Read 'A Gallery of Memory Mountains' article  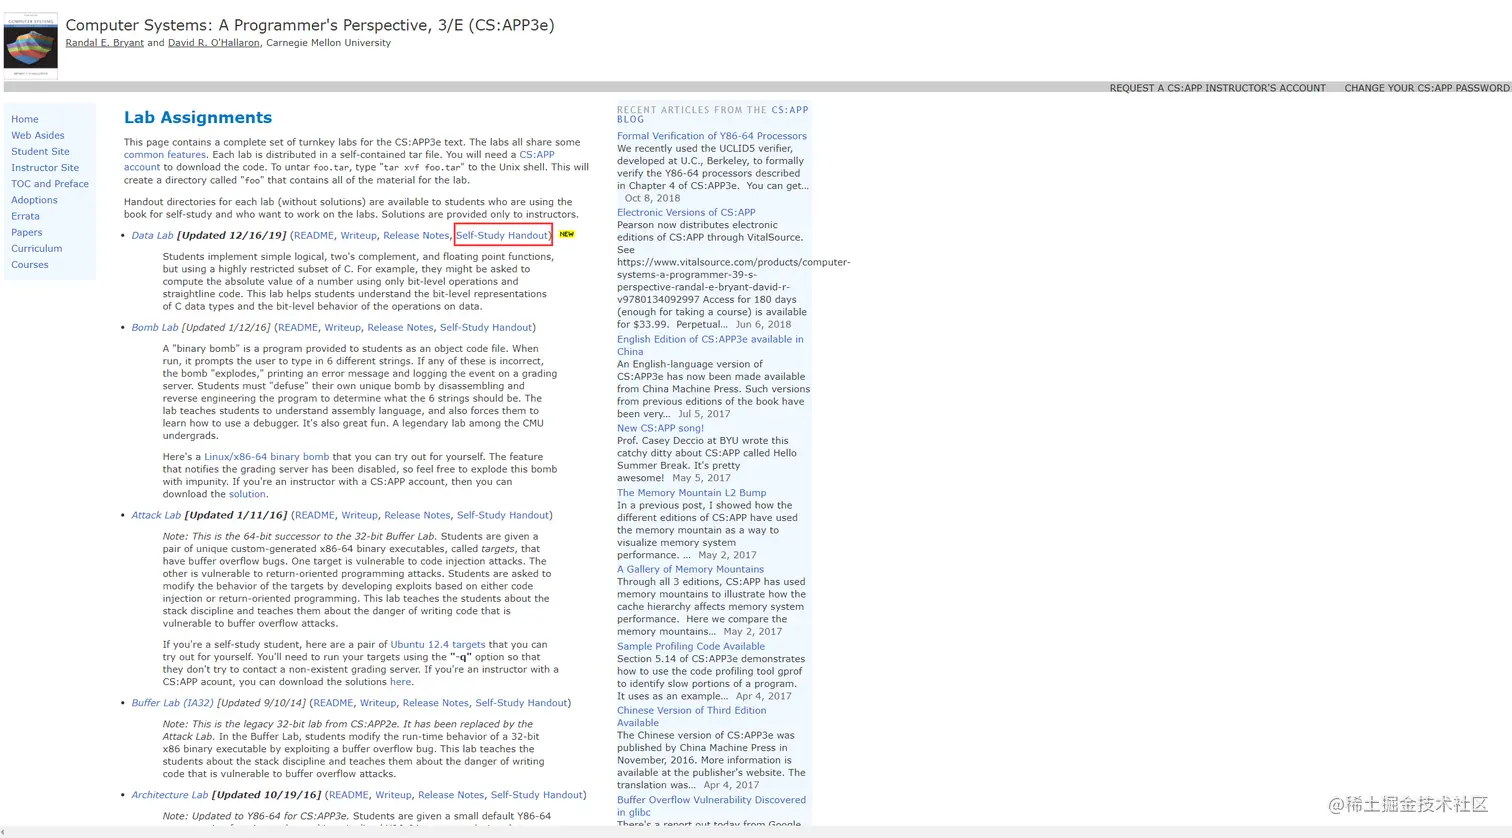pyautogui.click(x=690, y=569)
